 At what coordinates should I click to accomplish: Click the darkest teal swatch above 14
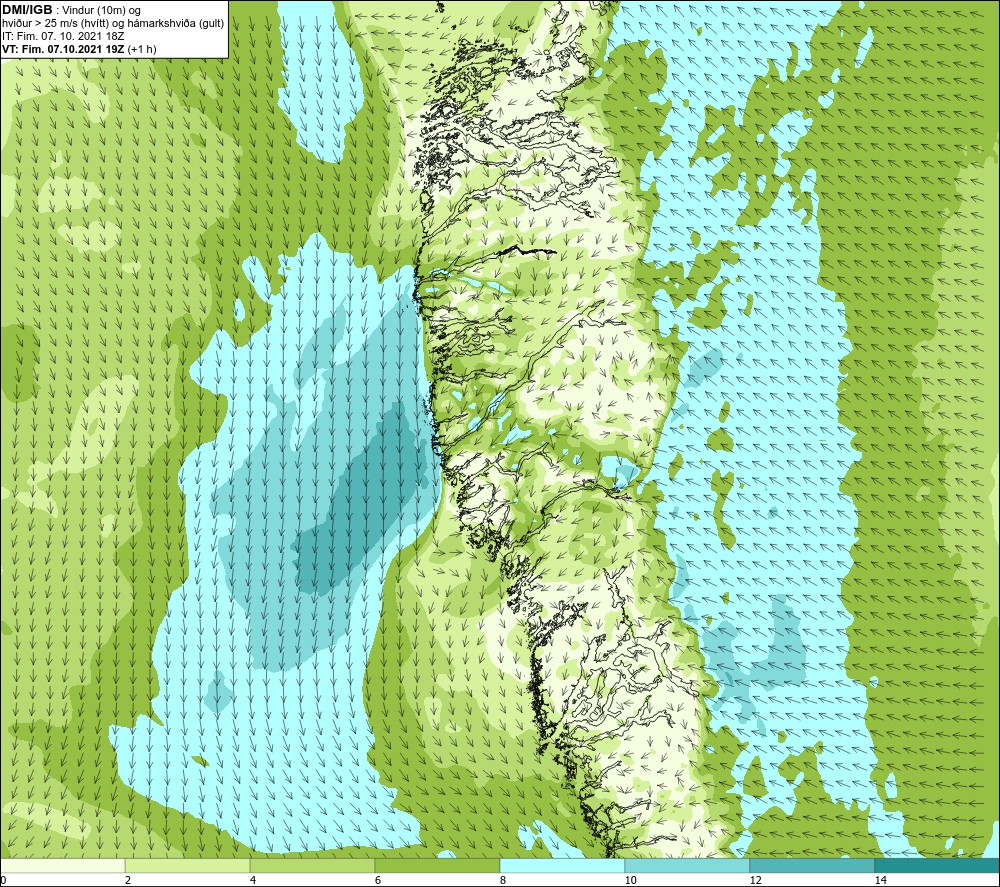click(938, 865)
